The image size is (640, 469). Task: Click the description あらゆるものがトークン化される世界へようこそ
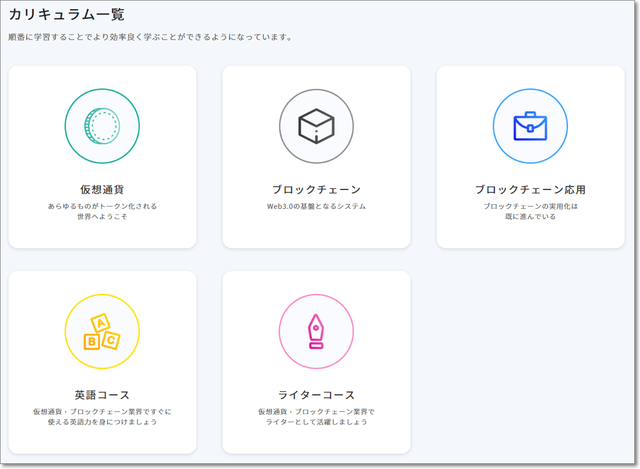102,211
